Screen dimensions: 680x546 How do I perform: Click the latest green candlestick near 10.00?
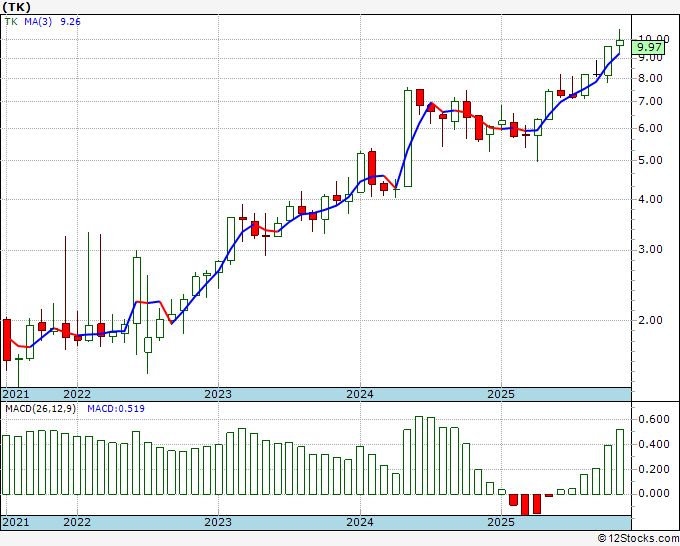pyautogui.click(x=620, y=43)
